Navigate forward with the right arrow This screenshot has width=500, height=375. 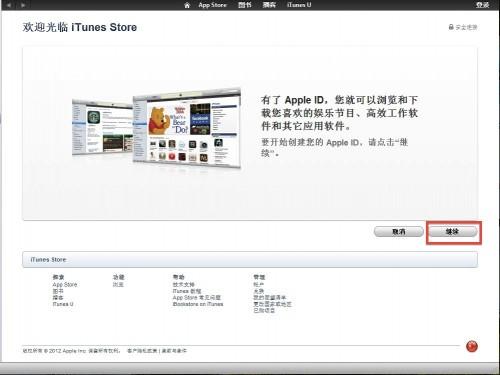23,5
